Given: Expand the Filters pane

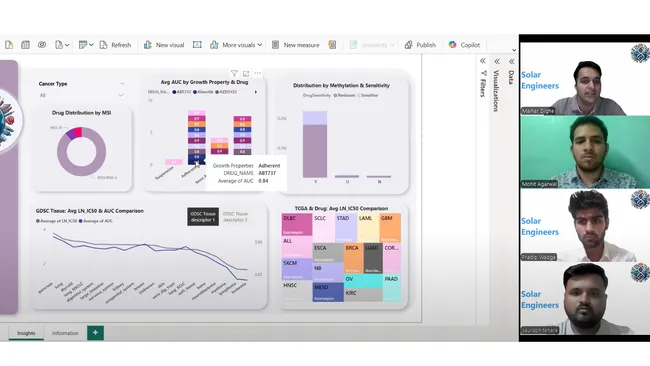Looking at the screenshot, I should [483, 61].
